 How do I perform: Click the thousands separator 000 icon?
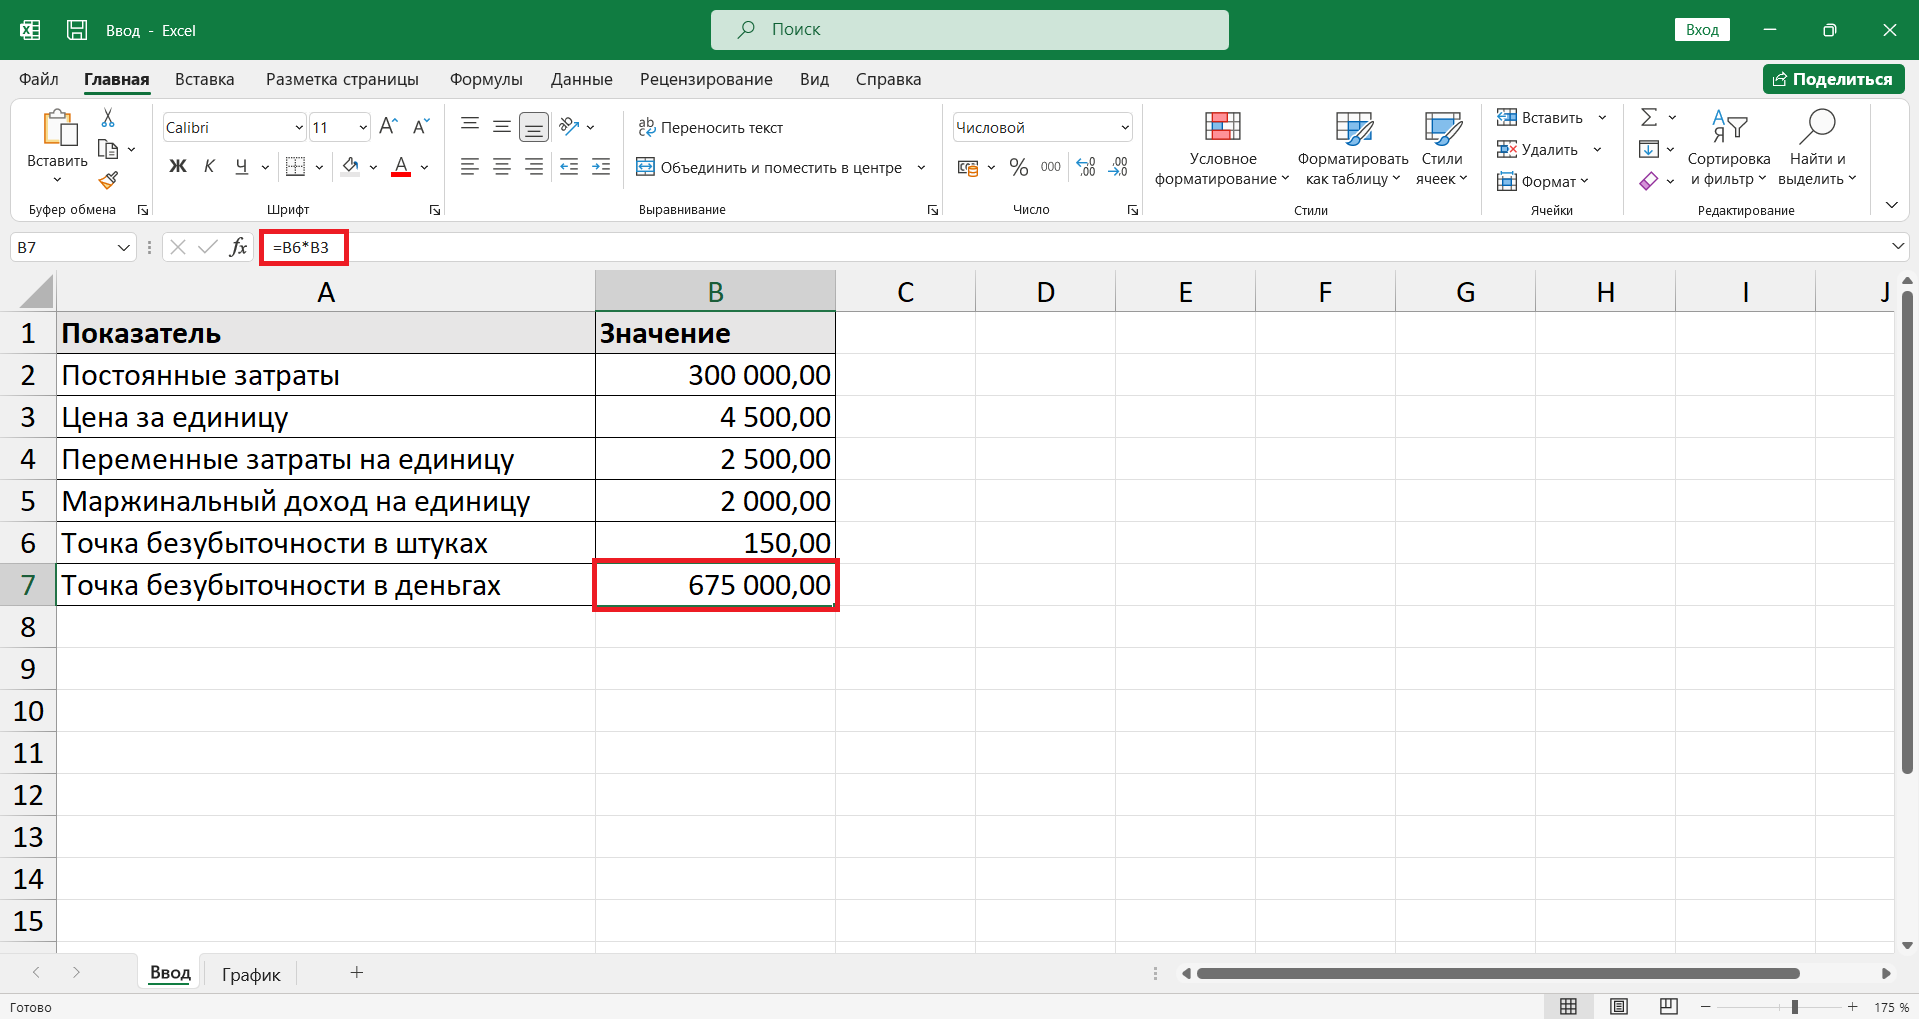[x=1051, y=167]
